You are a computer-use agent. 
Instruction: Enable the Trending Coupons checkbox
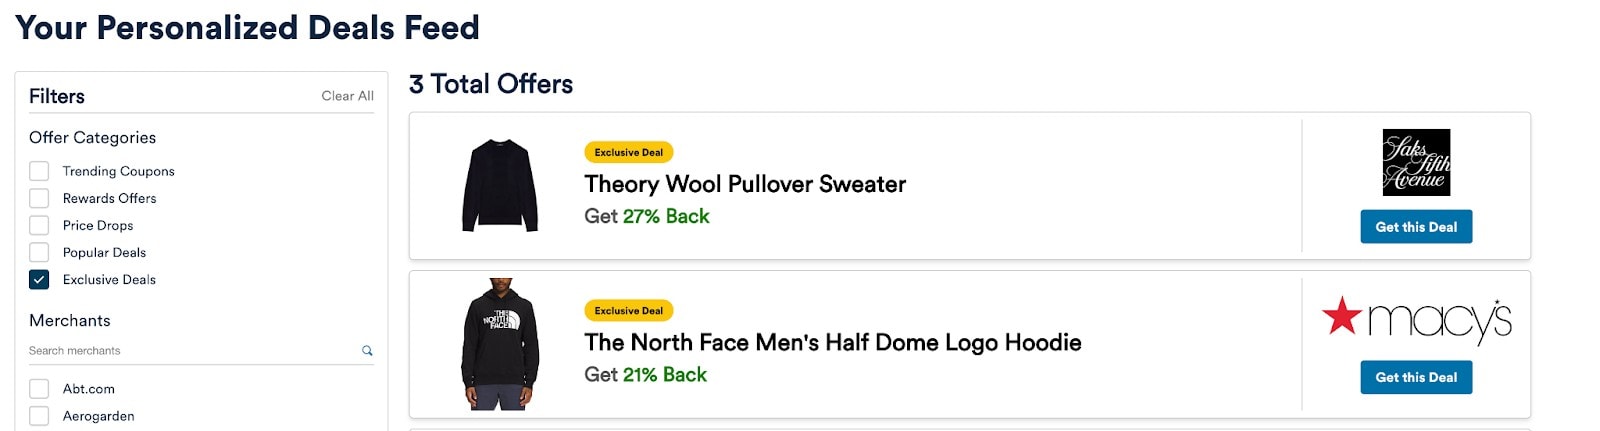(39, 171)
